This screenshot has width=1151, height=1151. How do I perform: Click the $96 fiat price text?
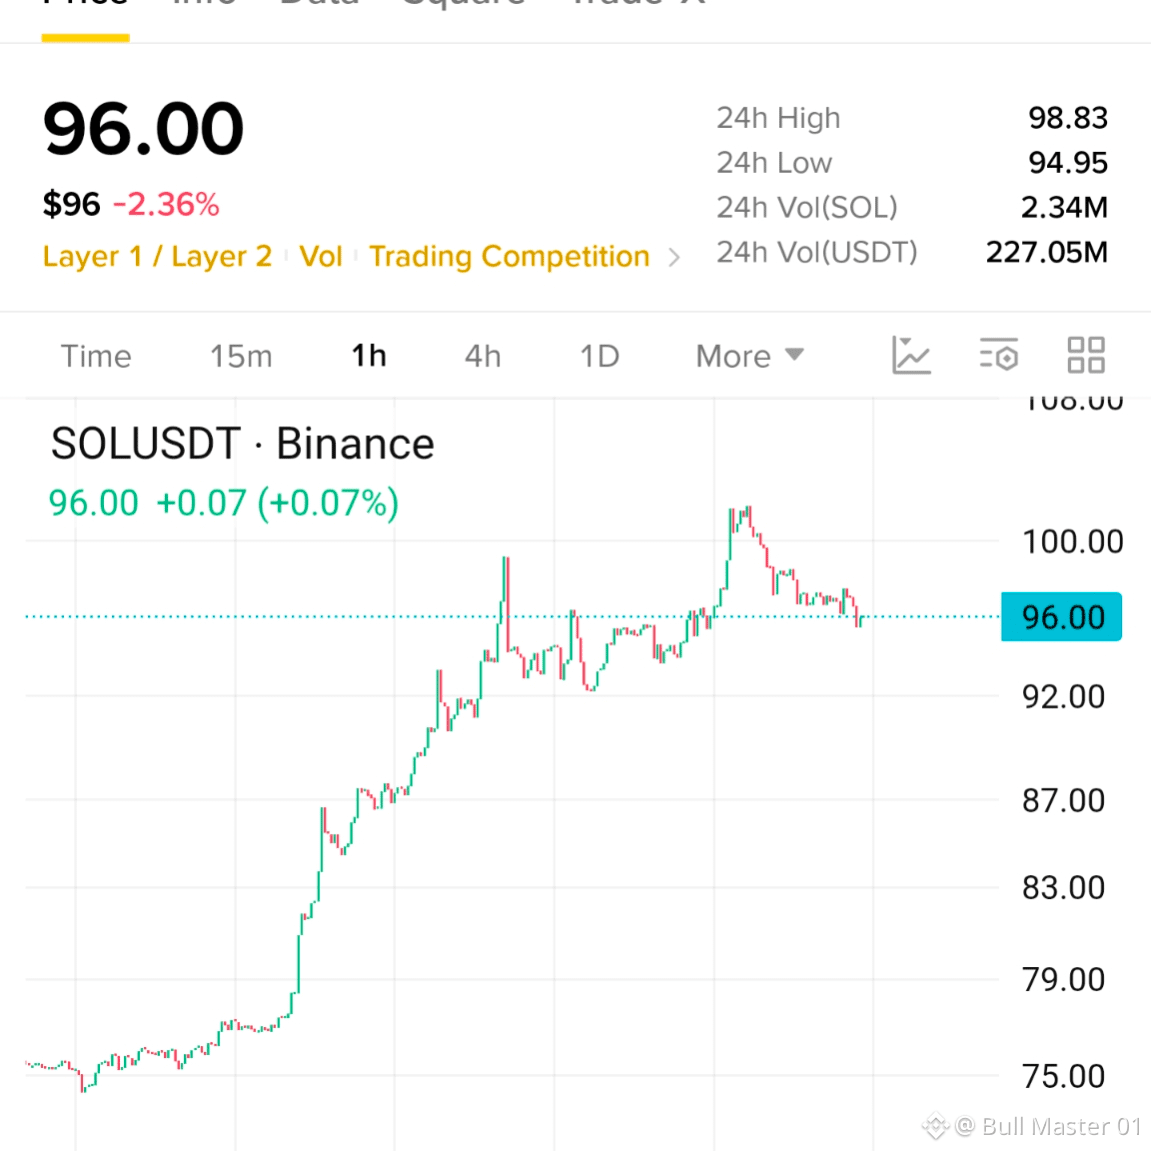pyautogui.click(x=71, y=204)
